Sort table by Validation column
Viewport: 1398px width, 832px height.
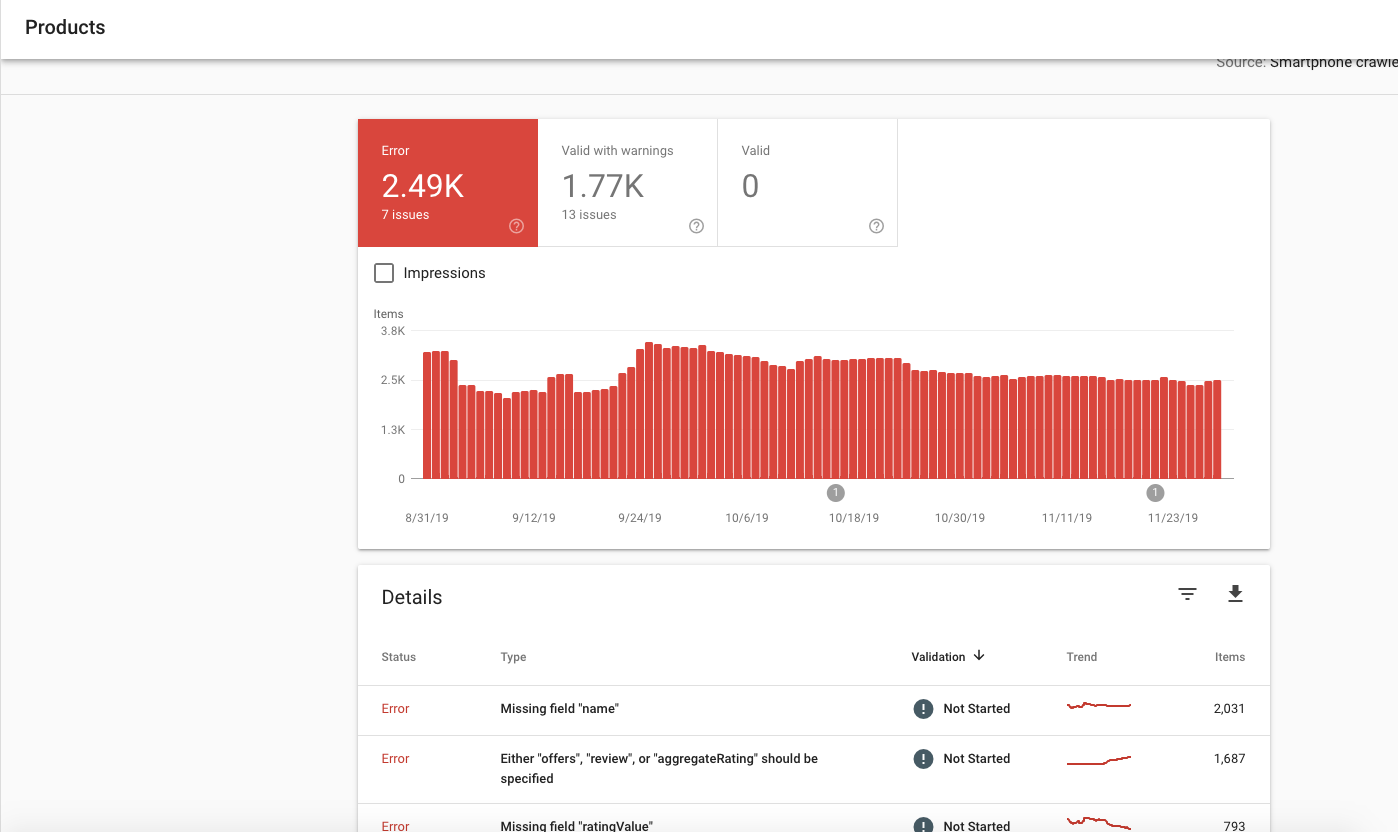click(x=938, y=657)
